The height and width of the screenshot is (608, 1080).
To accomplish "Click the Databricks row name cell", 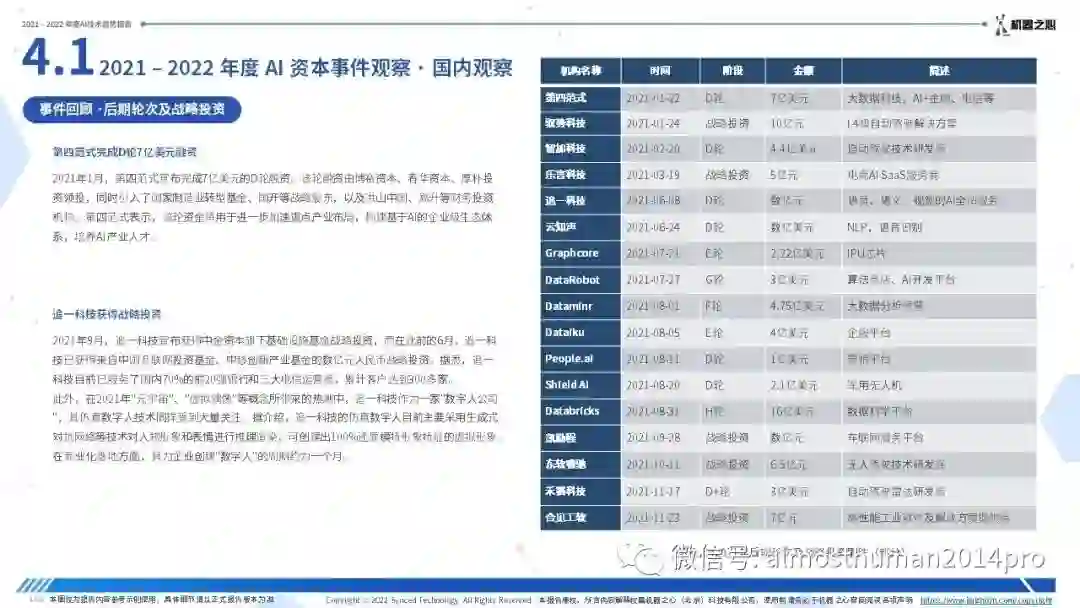I will coord(581,411).
